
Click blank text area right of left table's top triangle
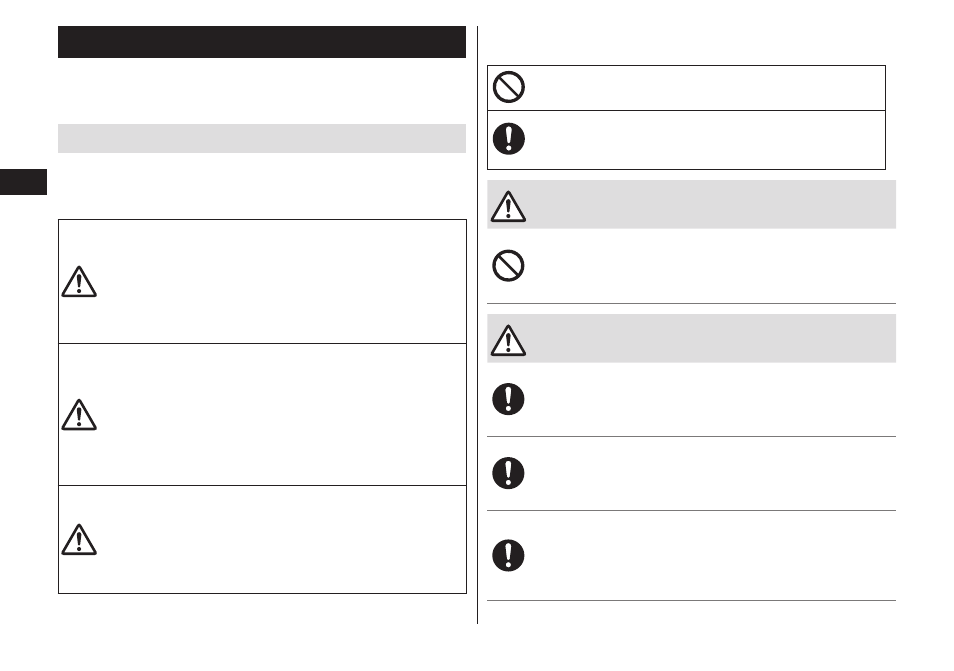[x=282, y=282]
